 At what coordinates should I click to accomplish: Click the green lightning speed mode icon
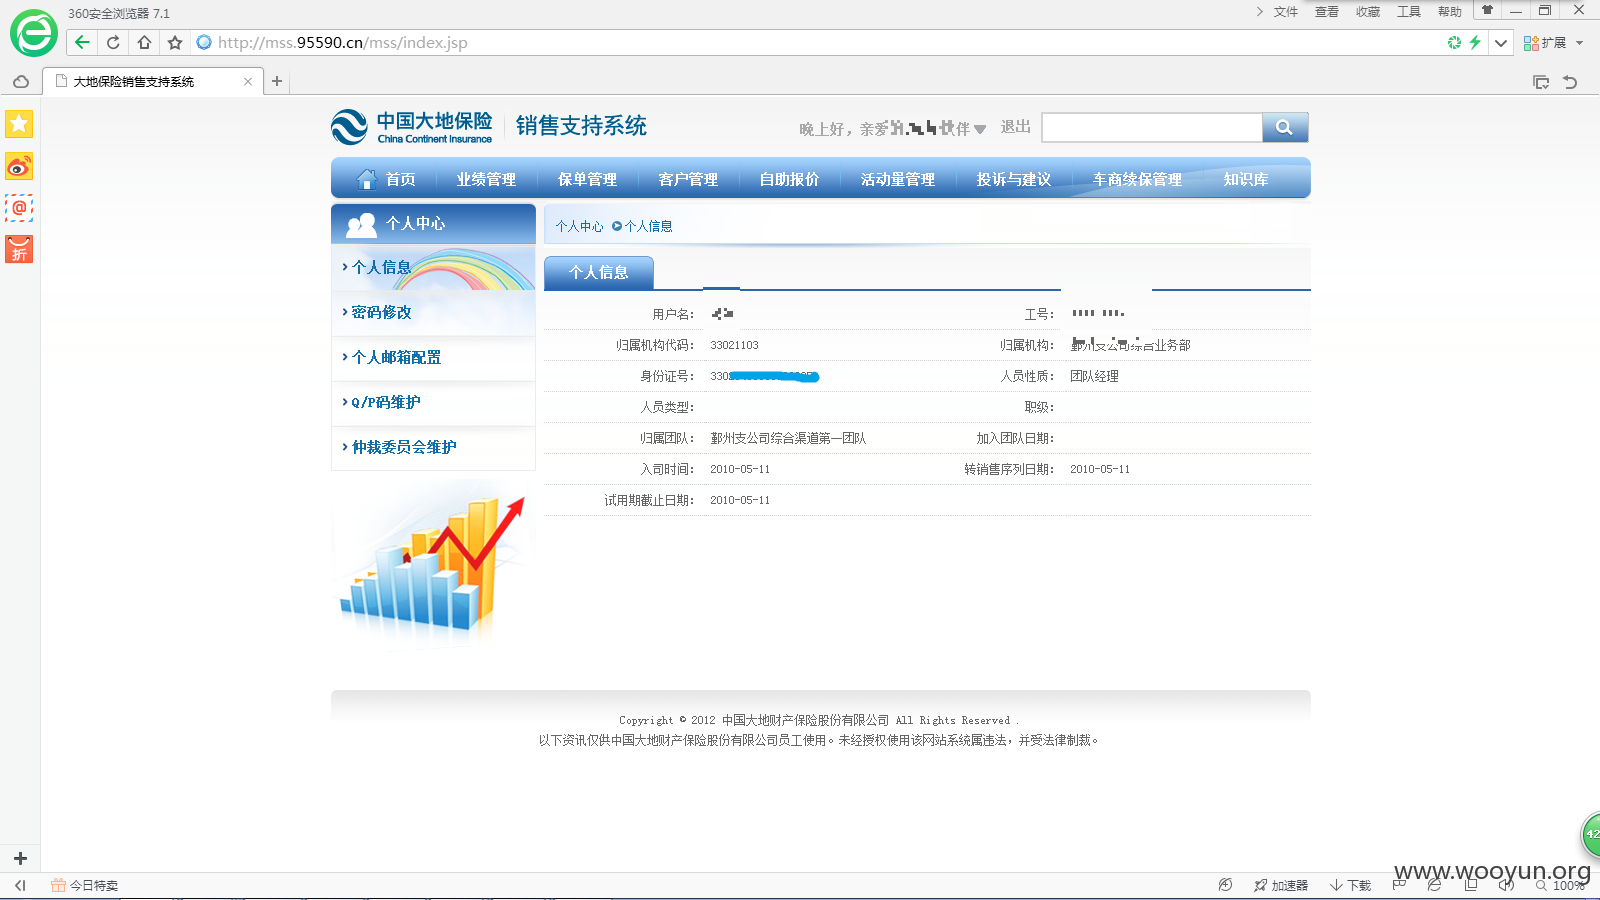[1475, 42]
